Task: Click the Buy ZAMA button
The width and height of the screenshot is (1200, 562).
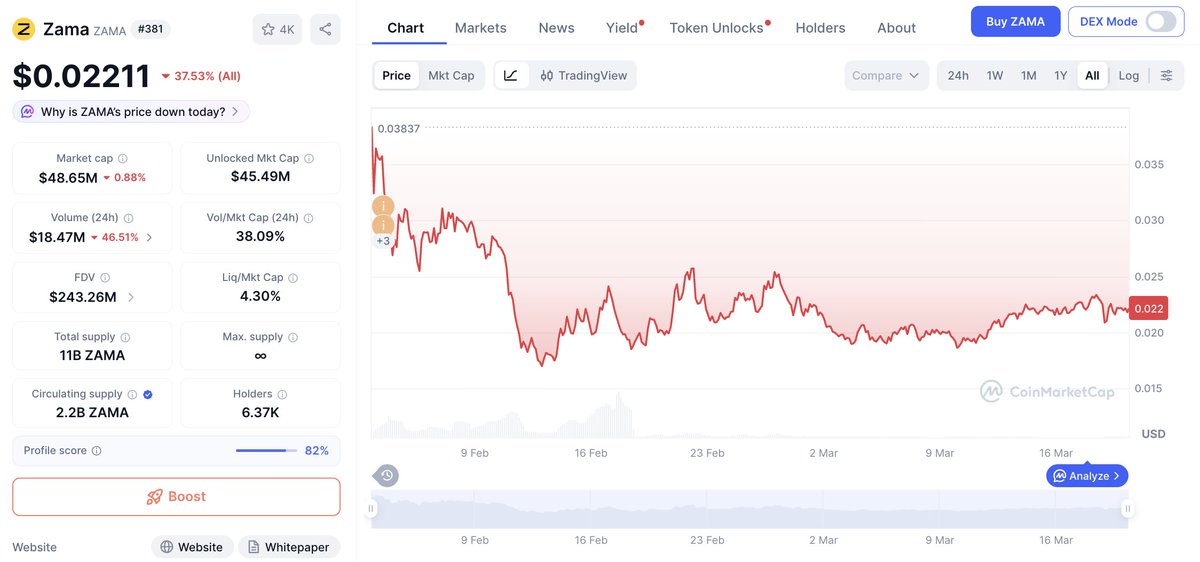Action: (1015, 22)
